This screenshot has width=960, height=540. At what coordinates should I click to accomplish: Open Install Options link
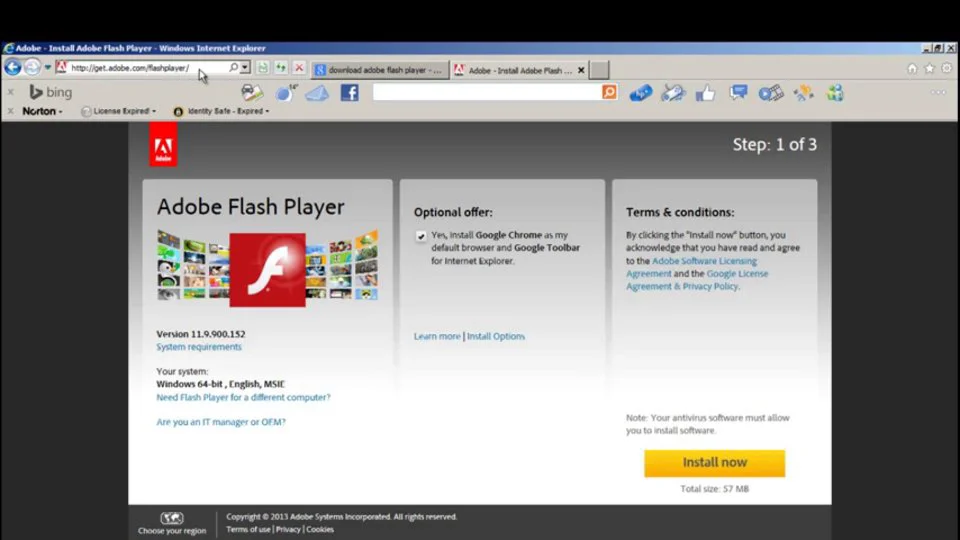point(496,336)
